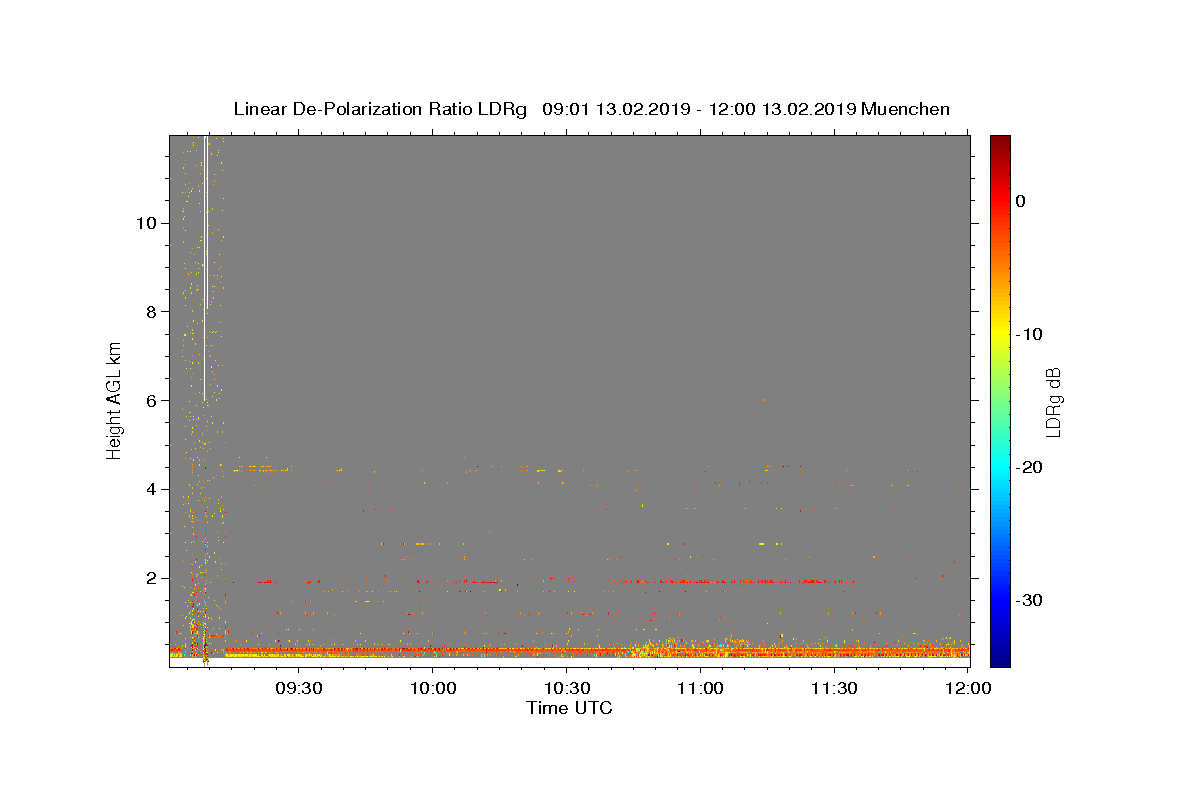
Task: Click the 09:30 time tick label
Action: 298,688
